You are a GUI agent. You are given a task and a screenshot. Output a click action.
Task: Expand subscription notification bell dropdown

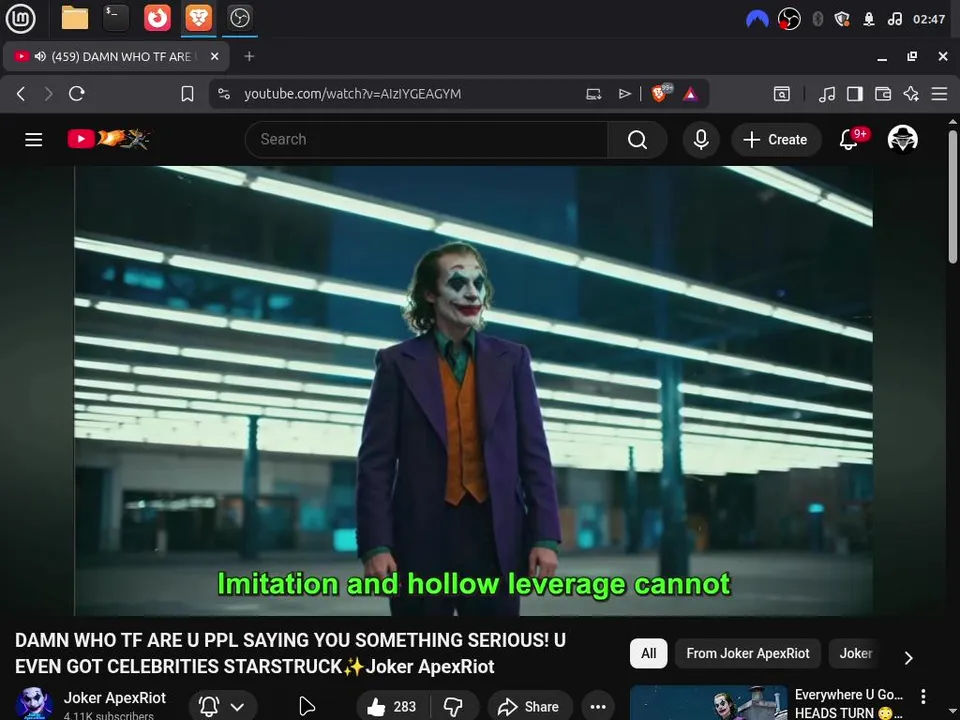pyautogui.click(x=223, y=707)
